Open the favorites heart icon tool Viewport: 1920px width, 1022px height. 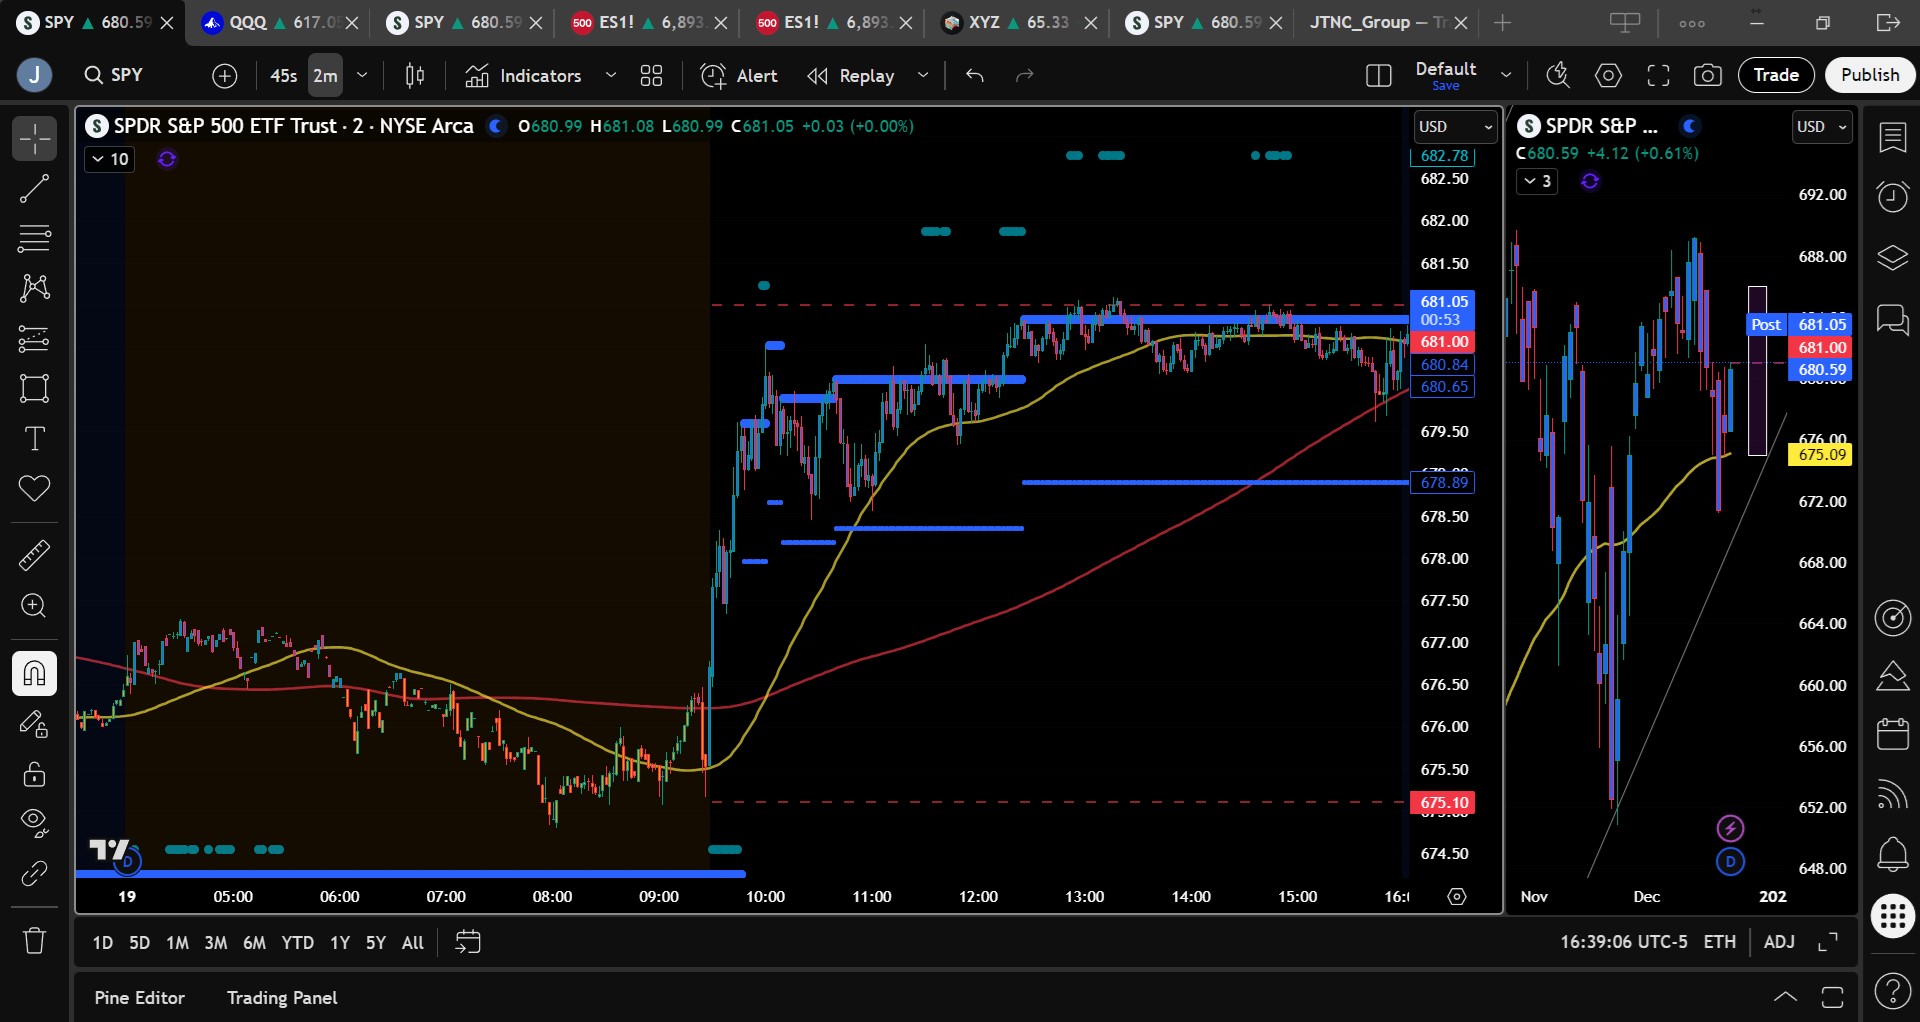(34, 489)
